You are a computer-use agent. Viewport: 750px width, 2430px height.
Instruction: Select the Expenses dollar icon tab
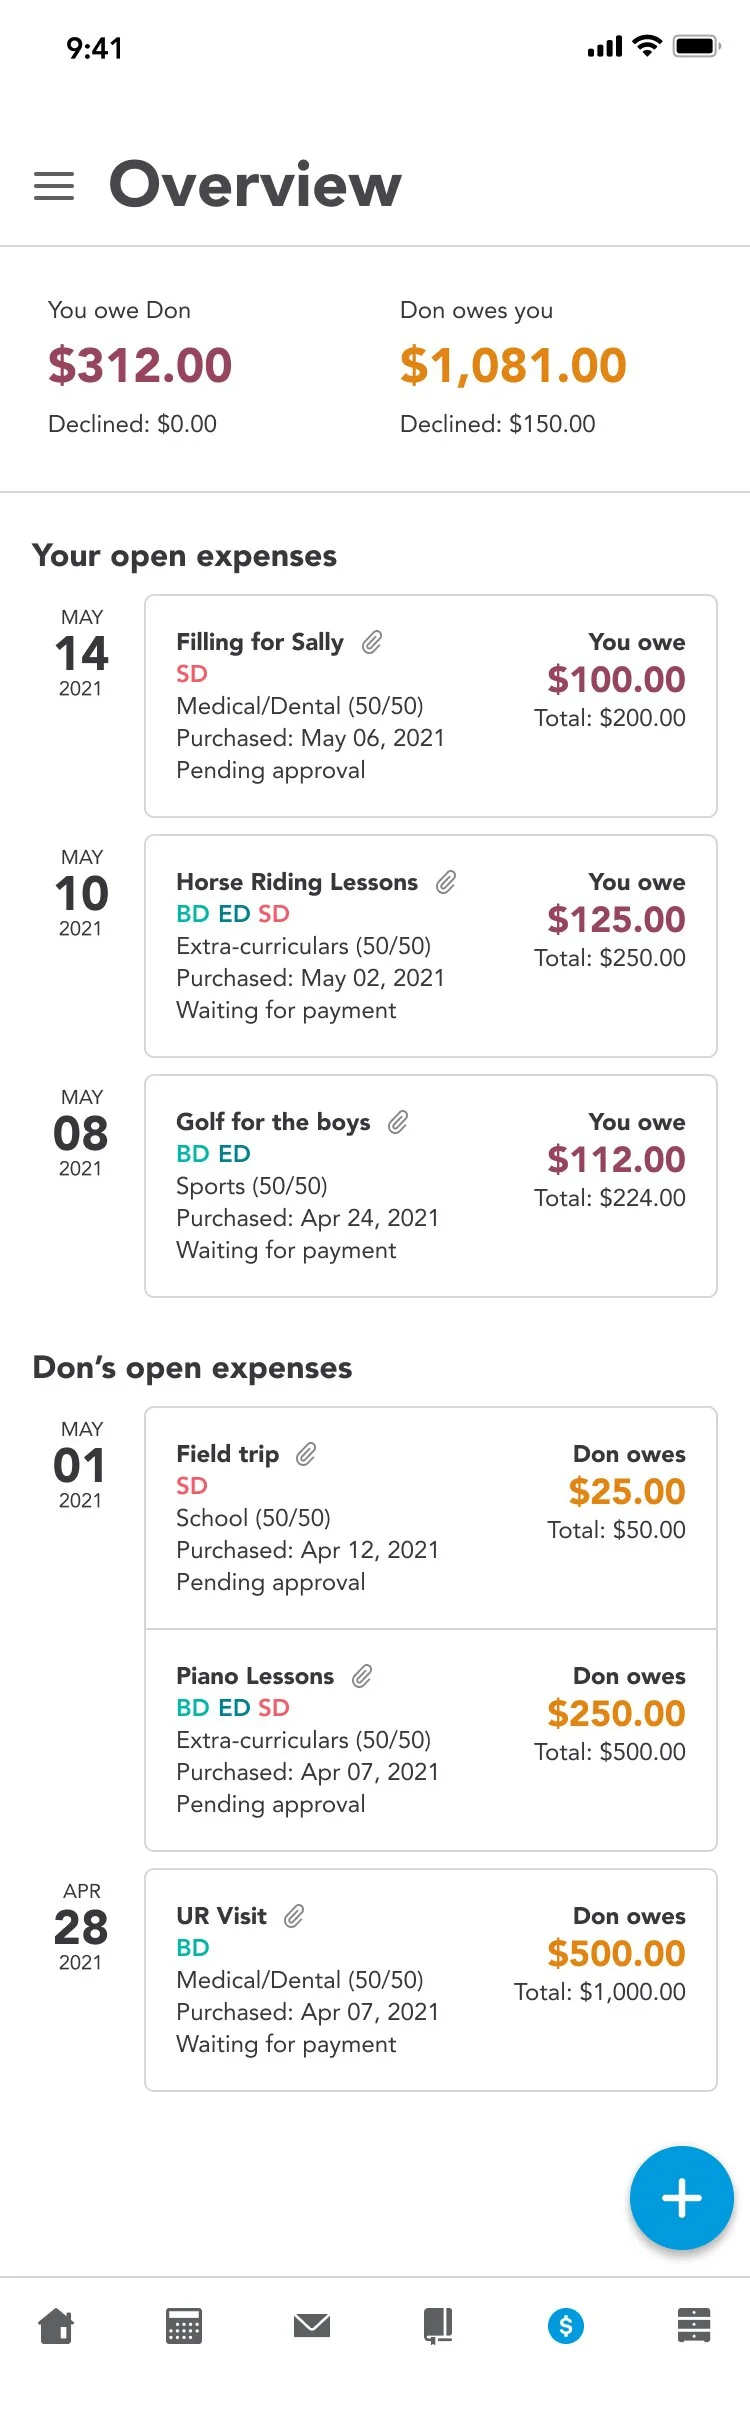click(x=566, y=2325)
